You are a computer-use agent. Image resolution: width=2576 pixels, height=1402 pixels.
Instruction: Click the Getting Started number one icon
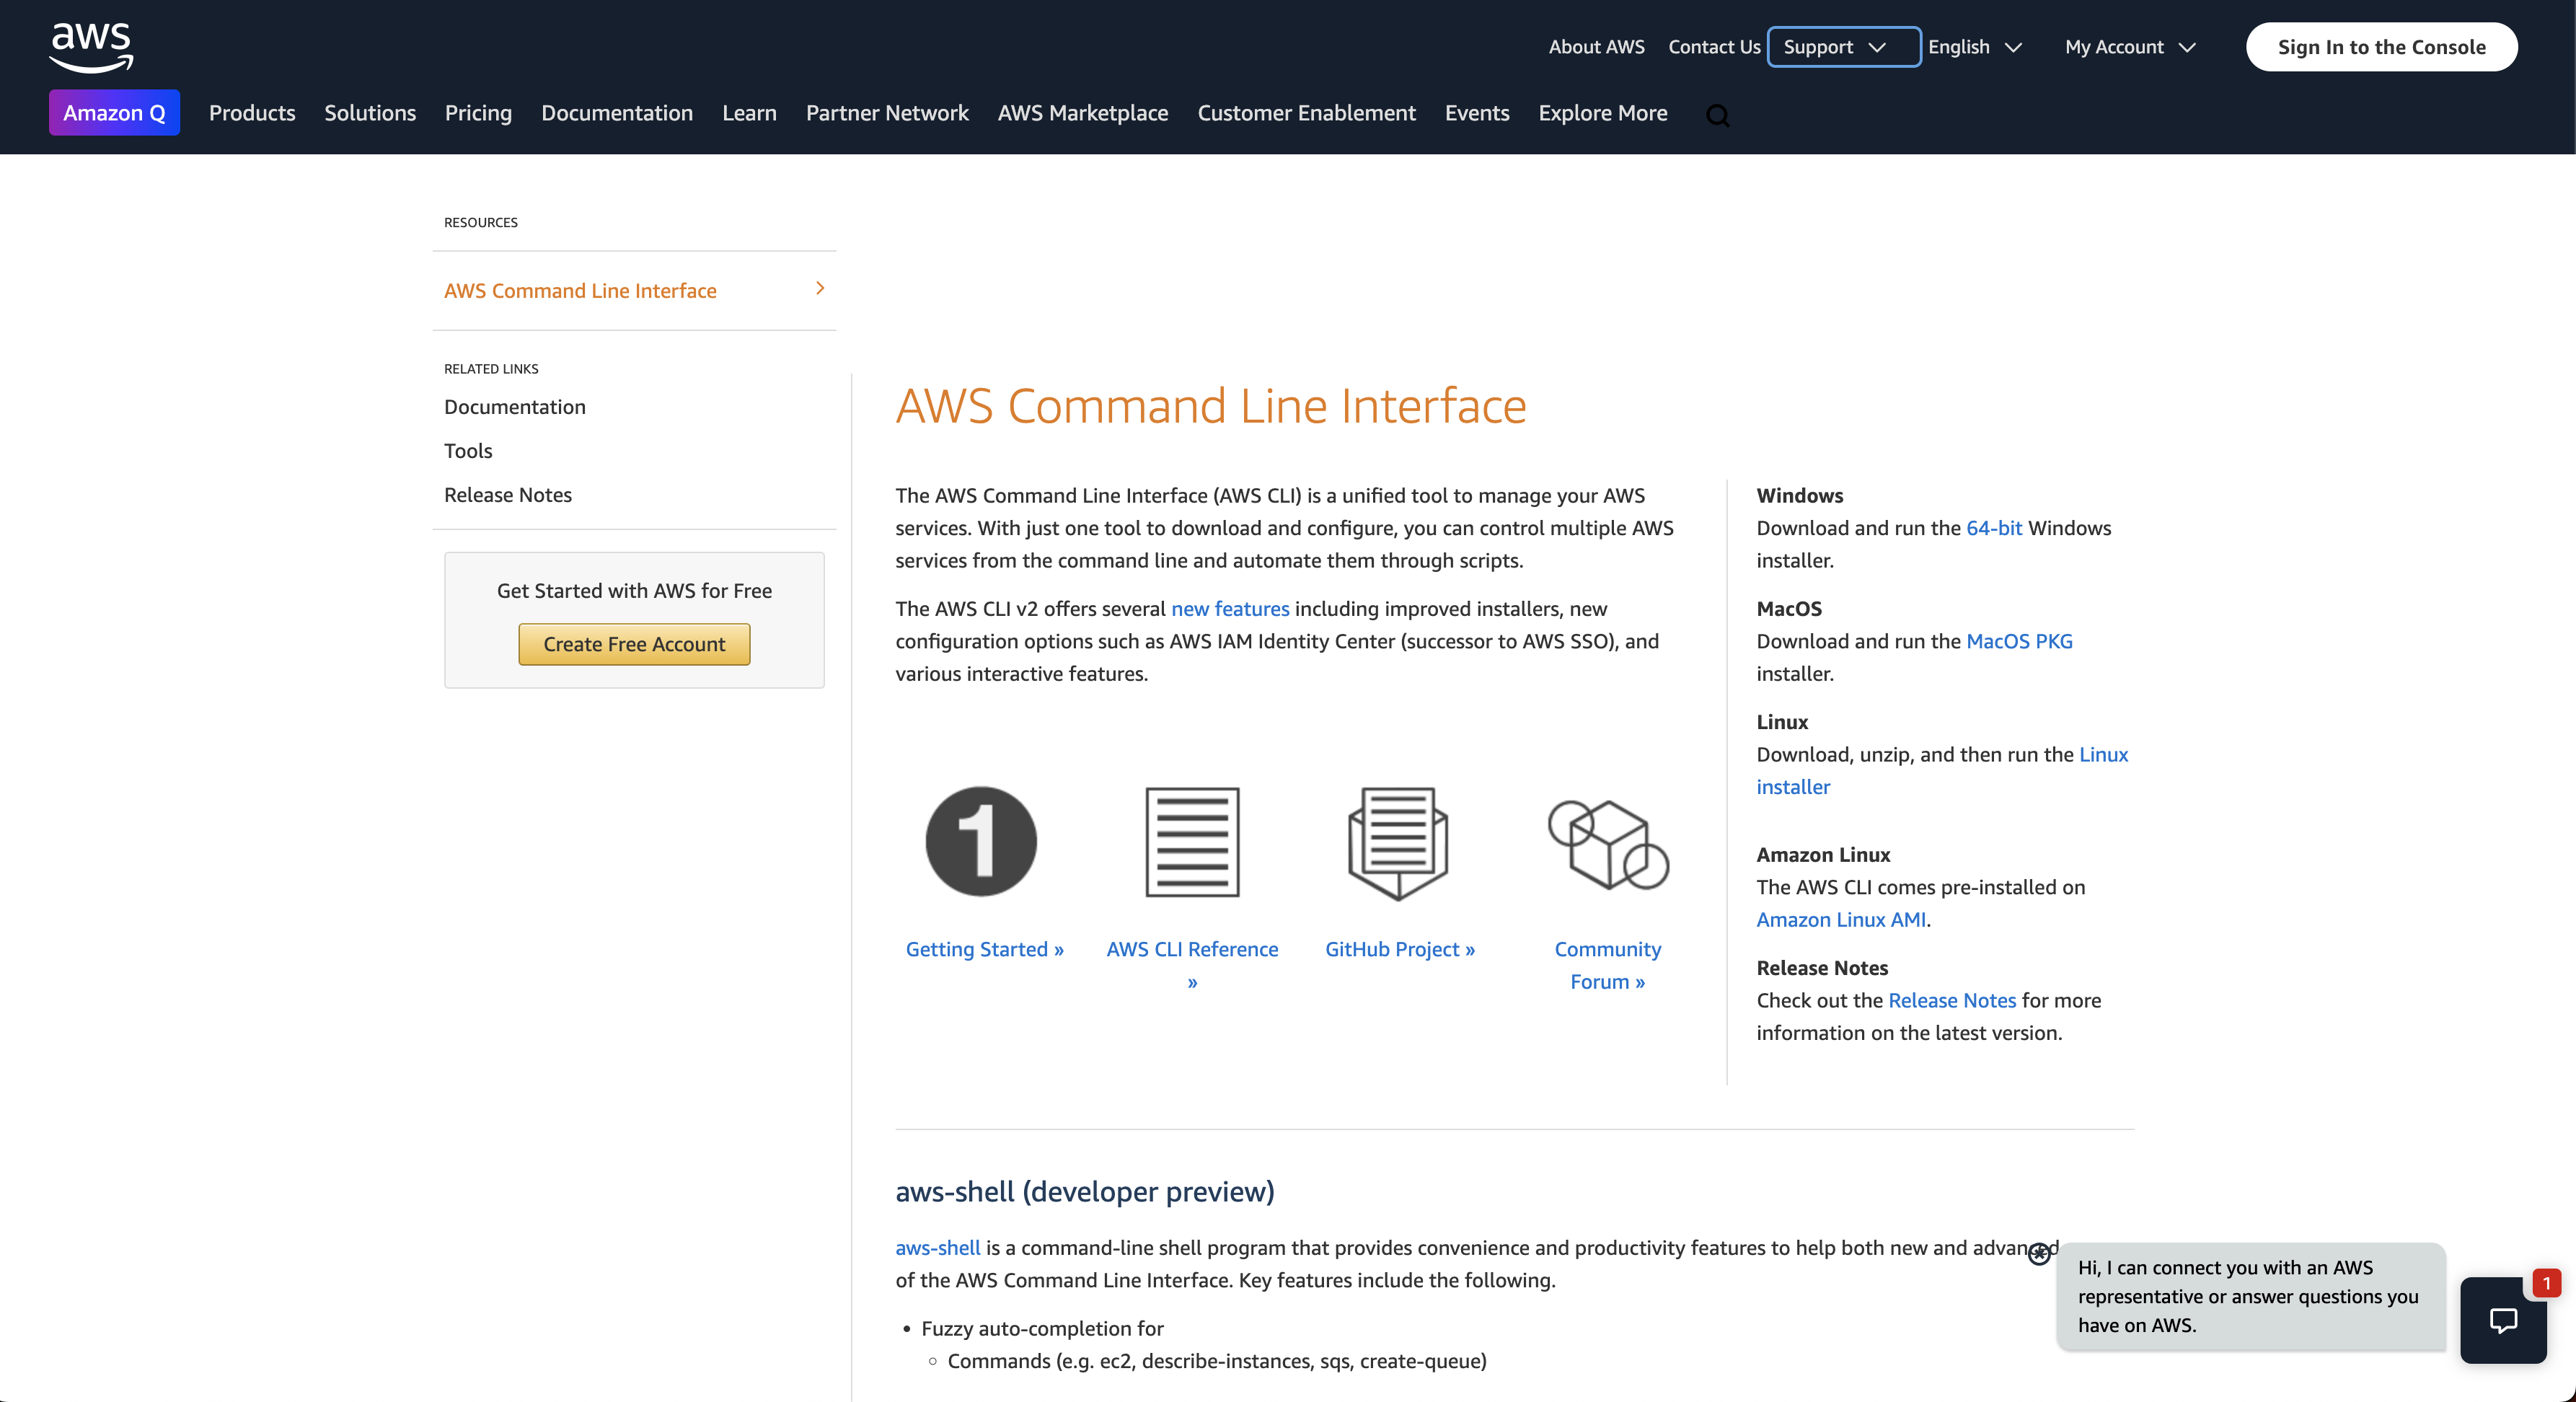tap(981, 841)
